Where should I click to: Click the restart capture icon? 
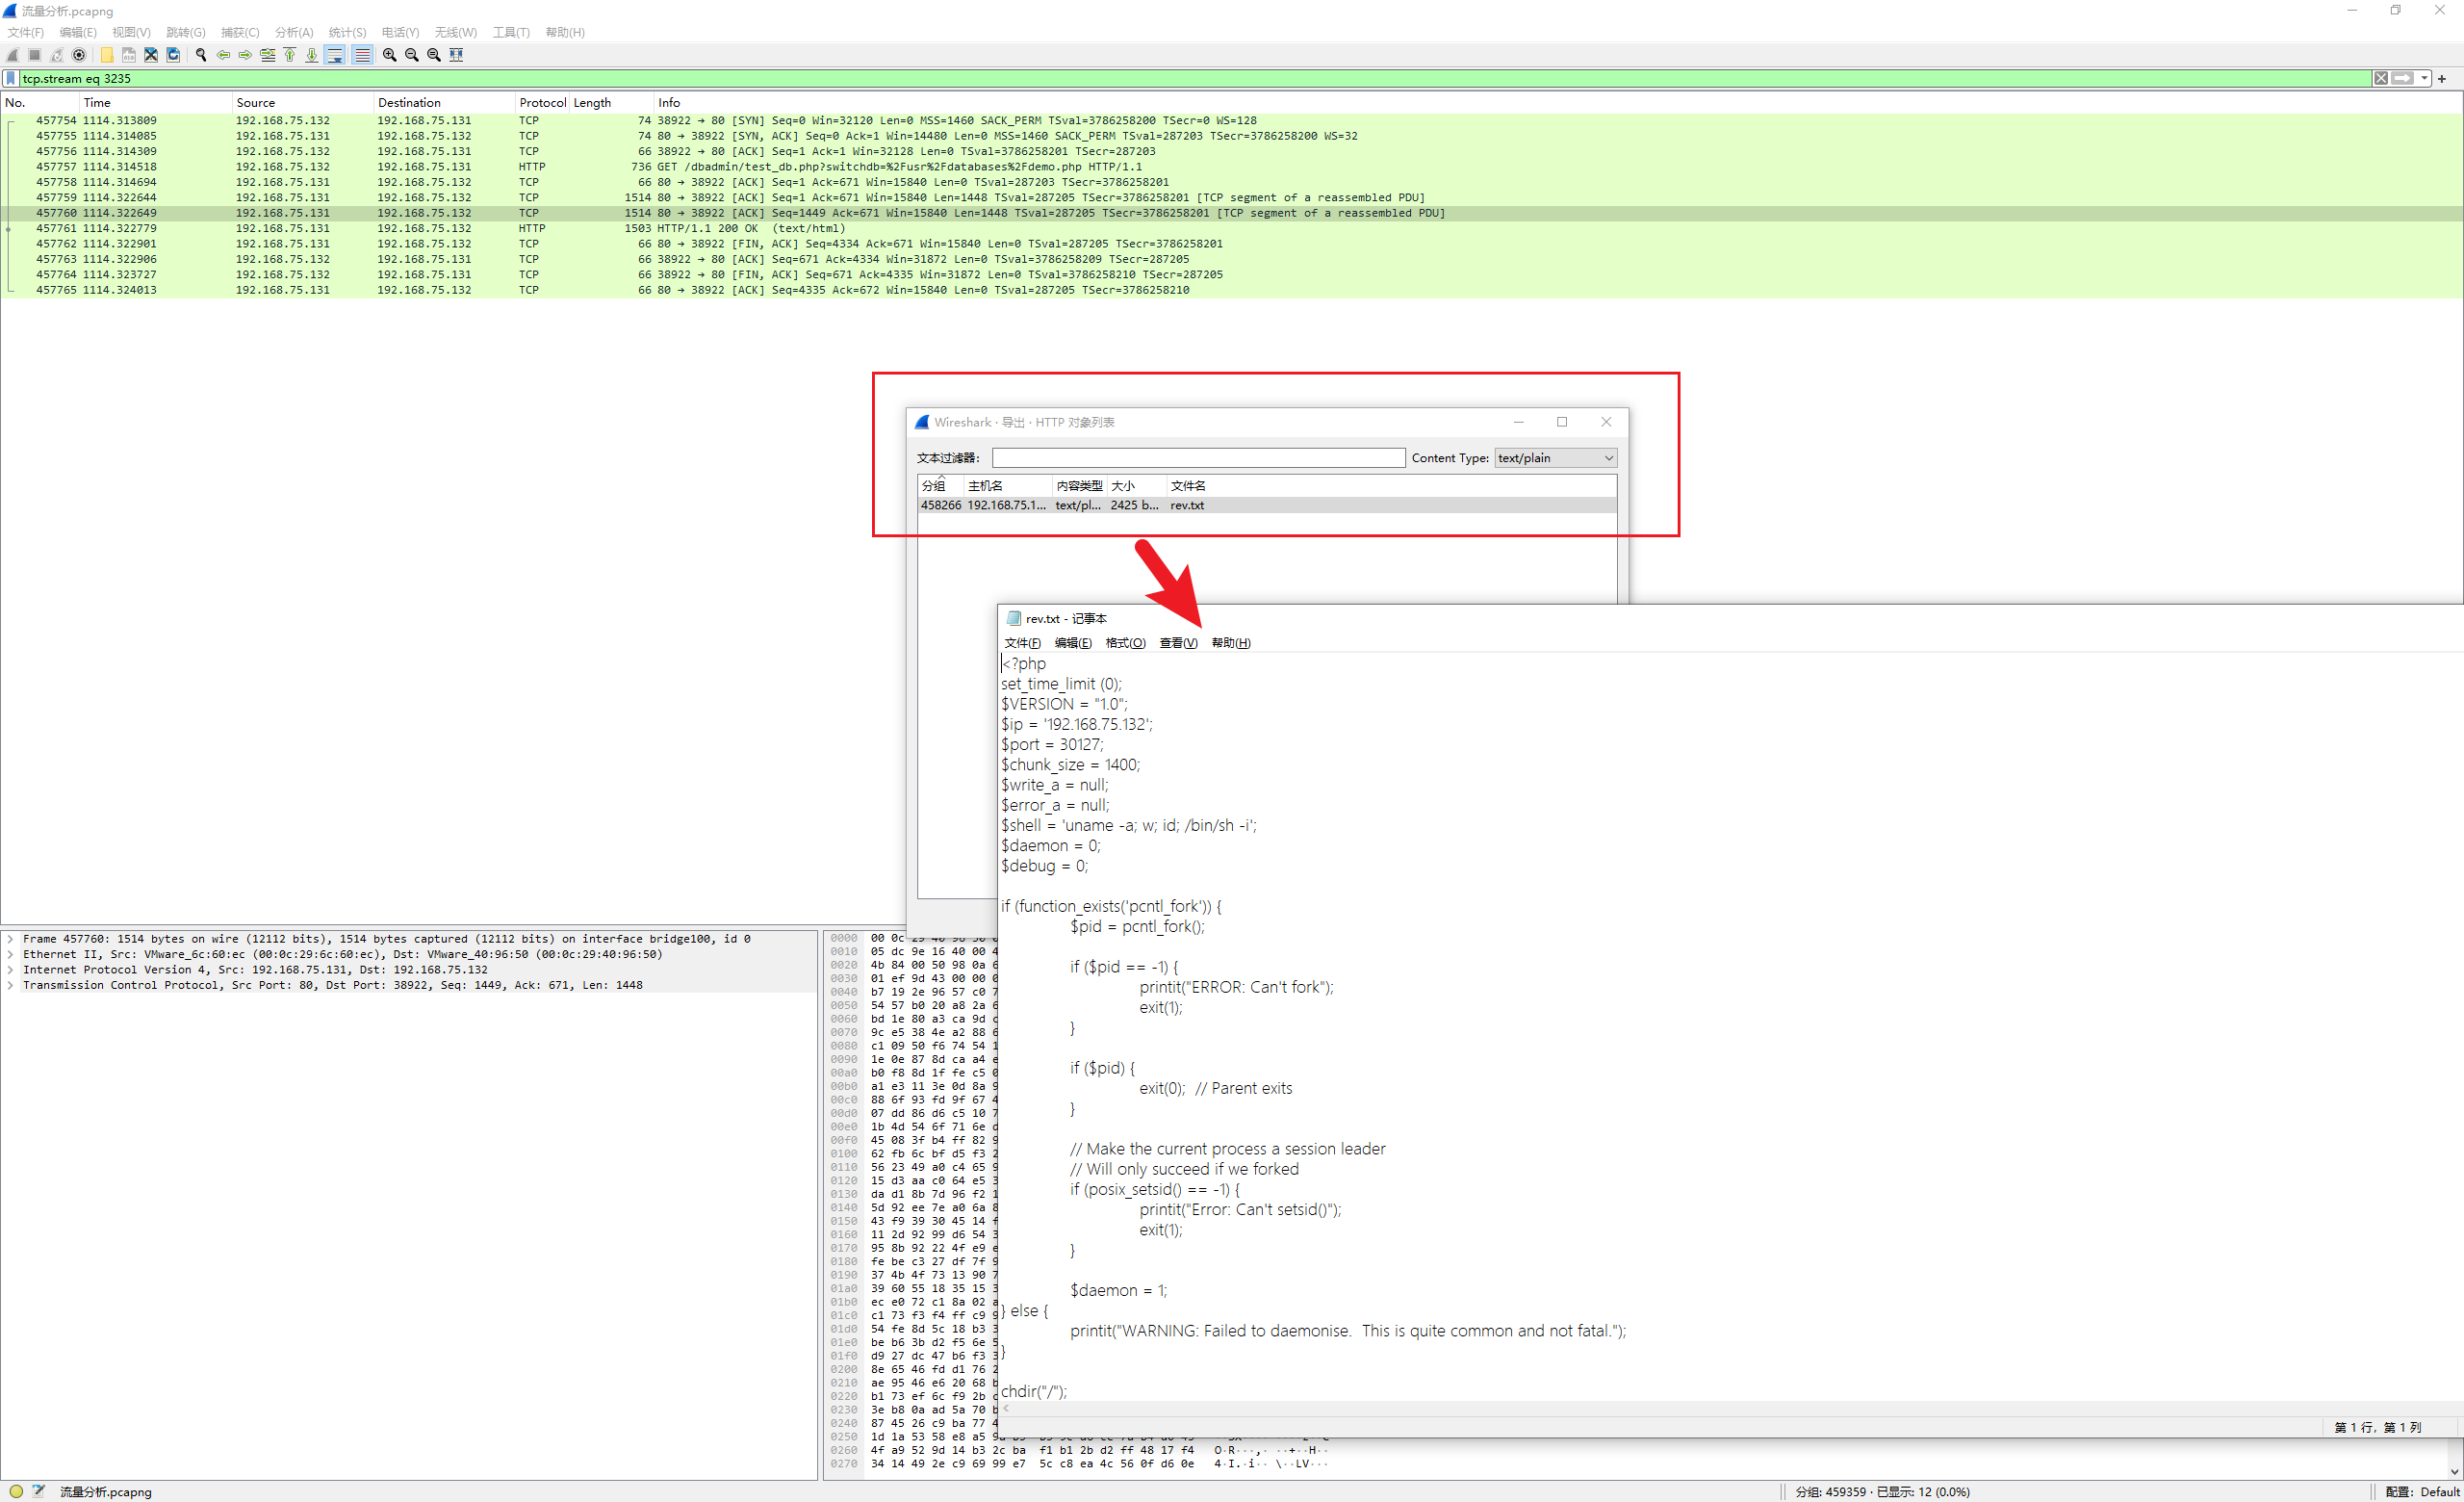57,55
